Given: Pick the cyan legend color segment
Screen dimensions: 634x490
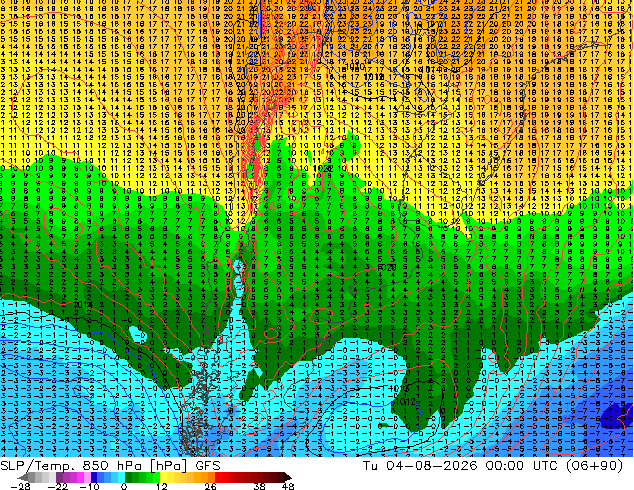Looking at the screenshot, I should coord(122,477).
